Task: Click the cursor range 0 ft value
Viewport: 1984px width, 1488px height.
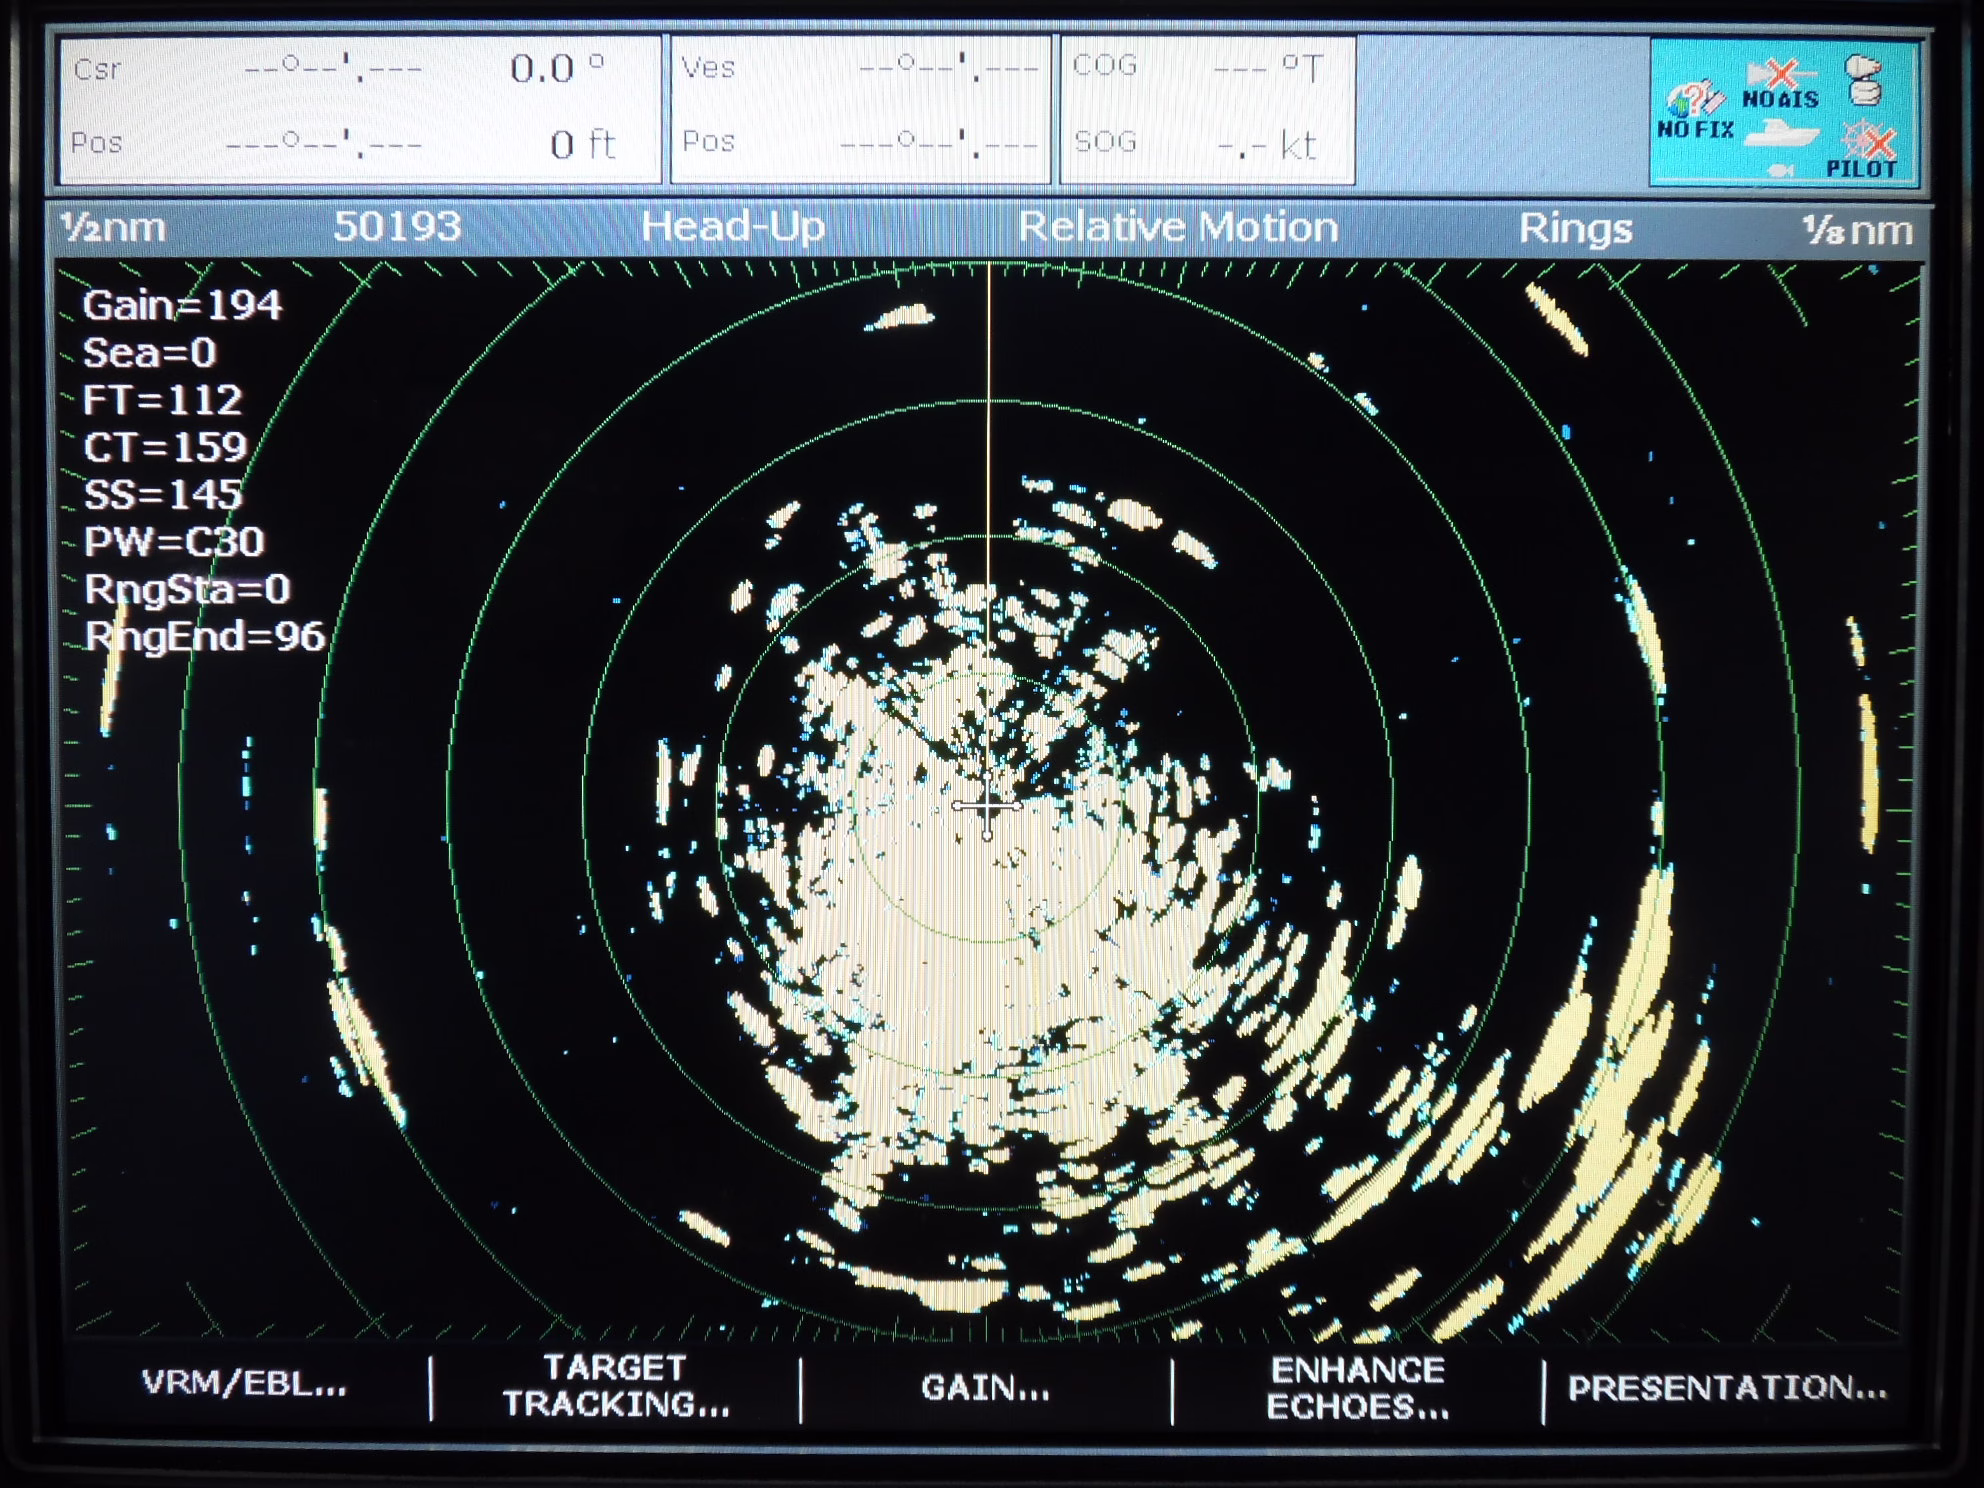Action: 582,145
